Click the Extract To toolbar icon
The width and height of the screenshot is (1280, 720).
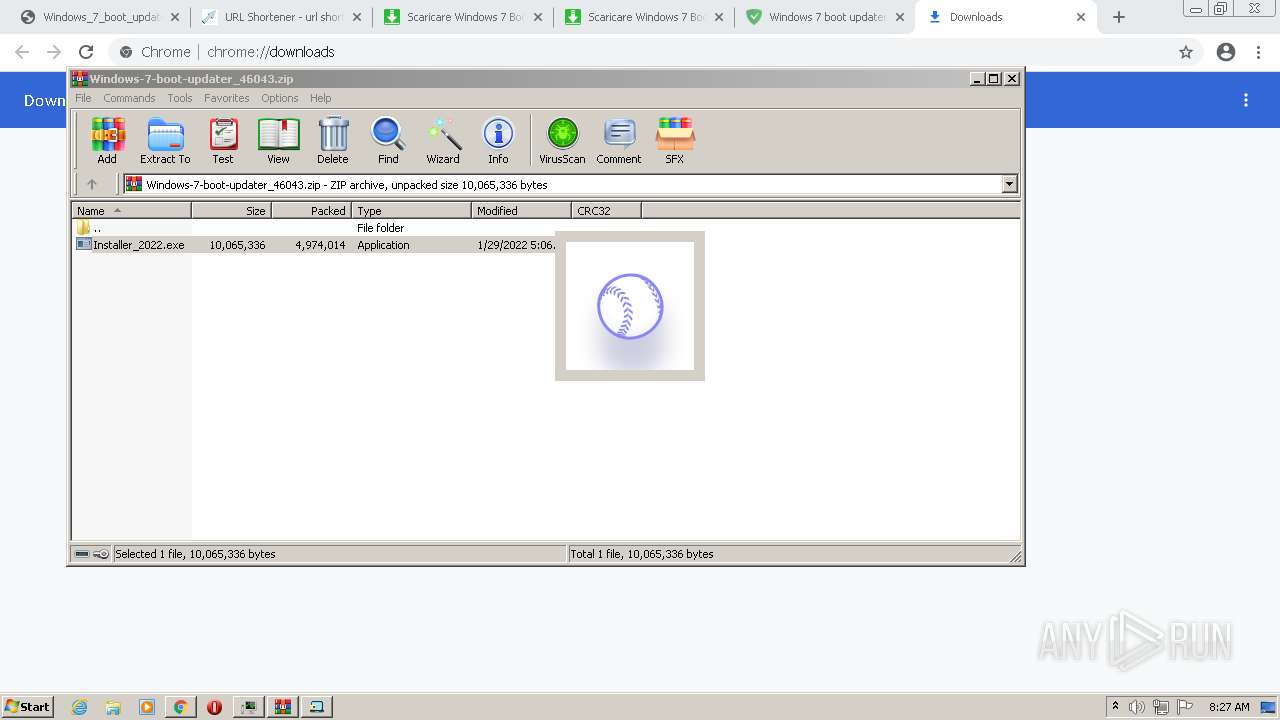(165, 140)
